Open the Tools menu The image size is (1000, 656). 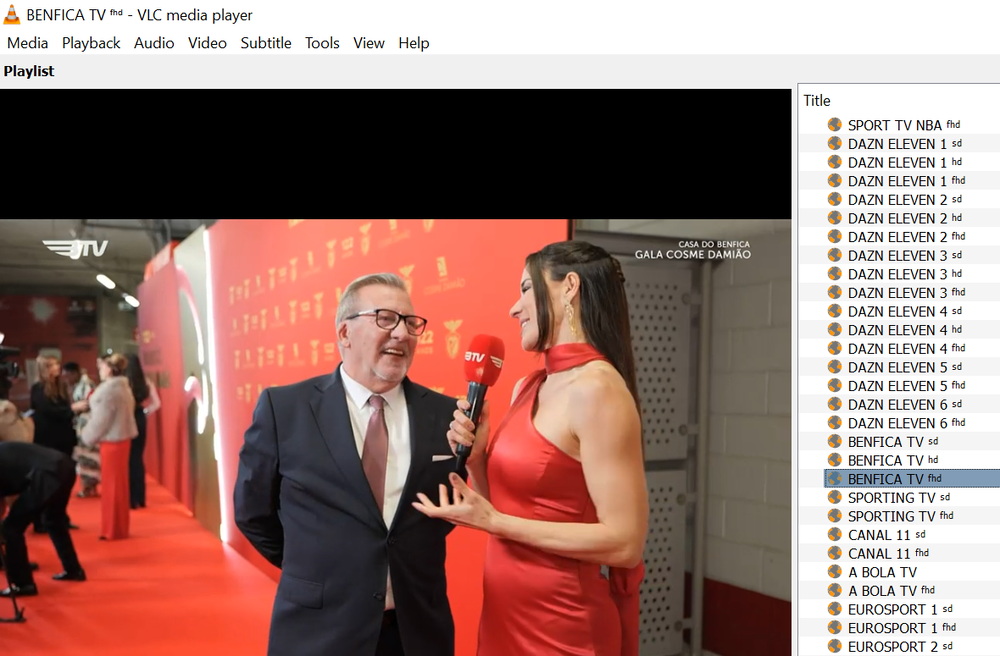pyautogui.click(x=322, y=43)
